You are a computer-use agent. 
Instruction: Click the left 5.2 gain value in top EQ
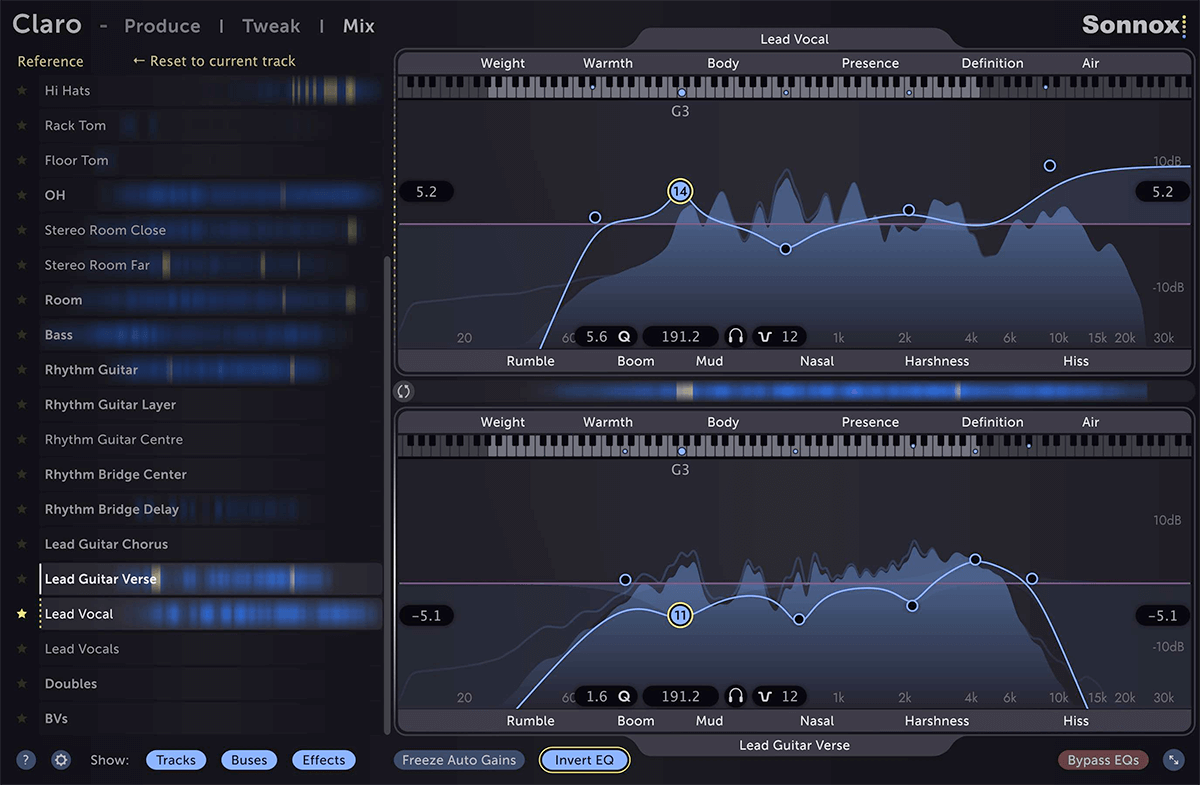tap(426, 191)
